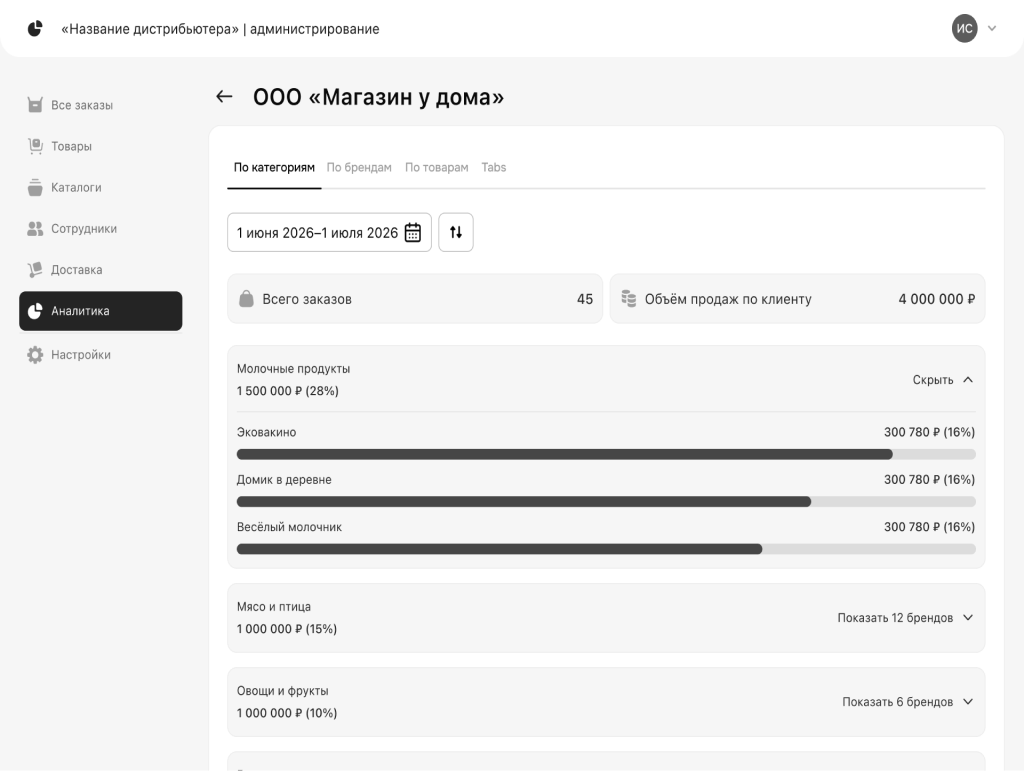This screenshot has width=1024, height=771.
Task: Switch to the По товарам tab
Action: tap(436, 167)
